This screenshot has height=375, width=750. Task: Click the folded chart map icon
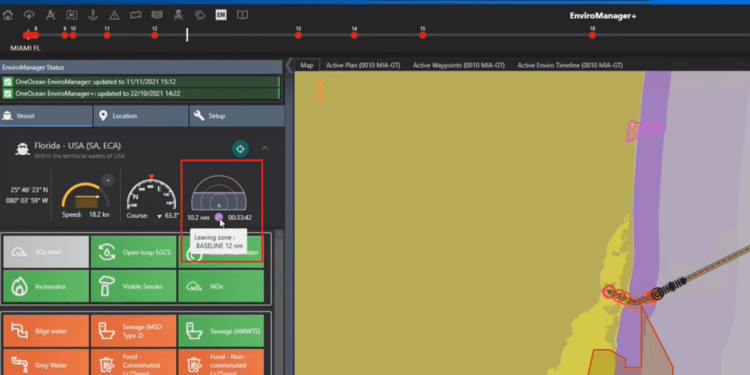(x=136, y=15)
